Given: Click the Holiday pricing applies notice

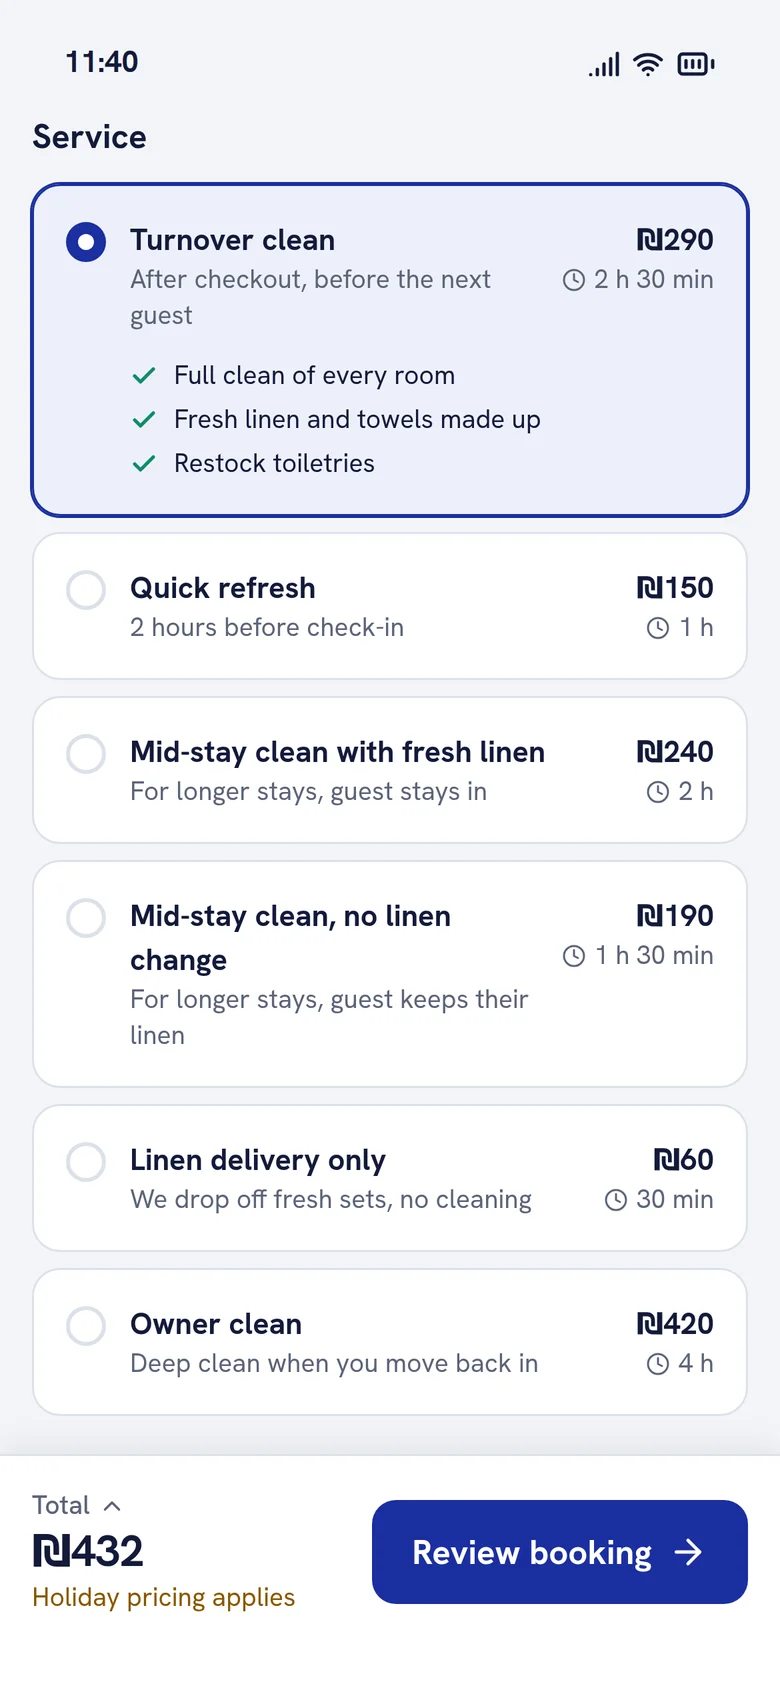Looking at the screenshot, I should coord(164,1597).
